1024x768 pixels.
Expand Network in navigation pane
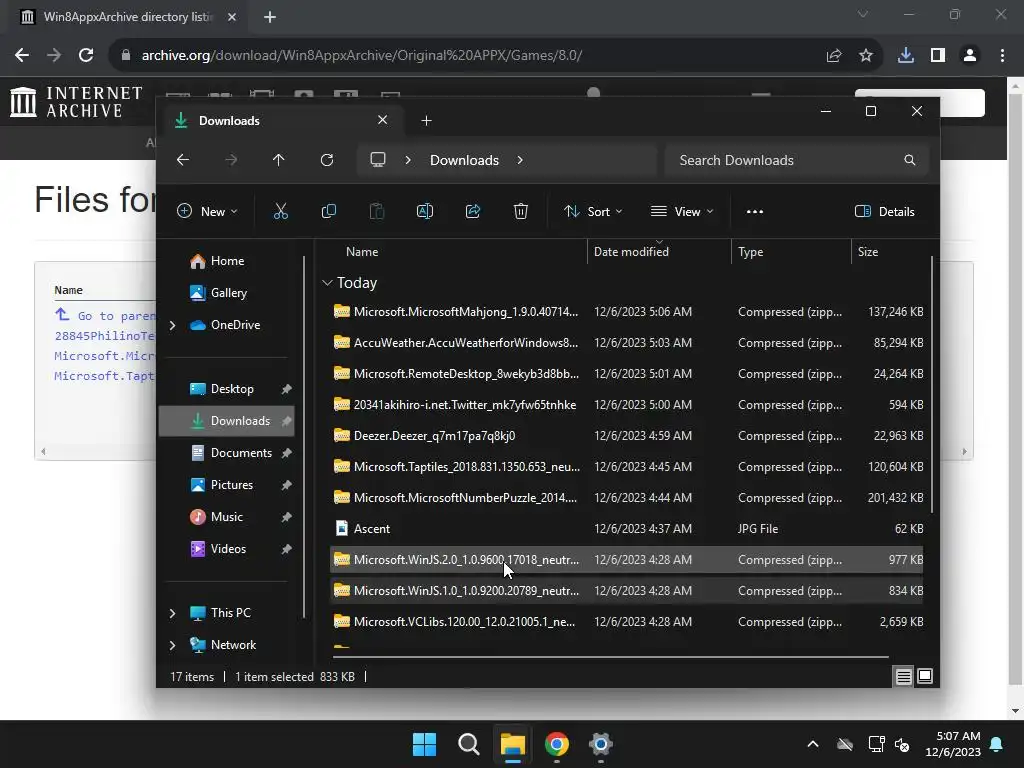pyautogui.click(x=172, y=645)
